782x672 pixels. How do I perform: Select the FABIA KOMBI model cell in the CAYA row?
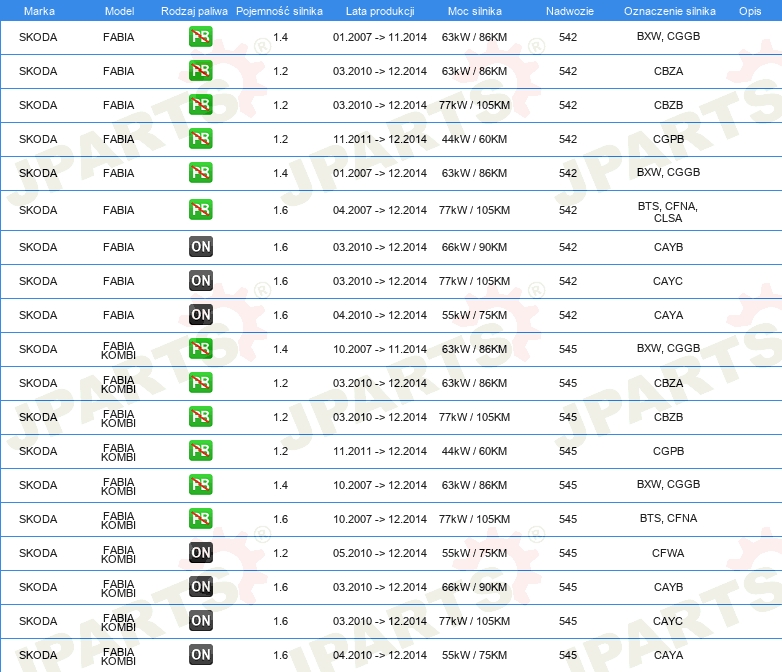(118, 656)
